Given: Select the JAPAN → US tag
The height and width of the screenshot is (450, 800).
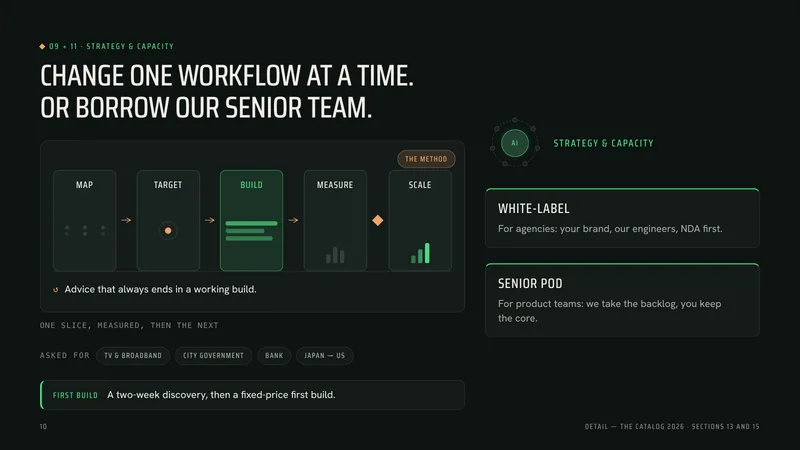Looking at the screenshot, I should [x=324, y=356].
